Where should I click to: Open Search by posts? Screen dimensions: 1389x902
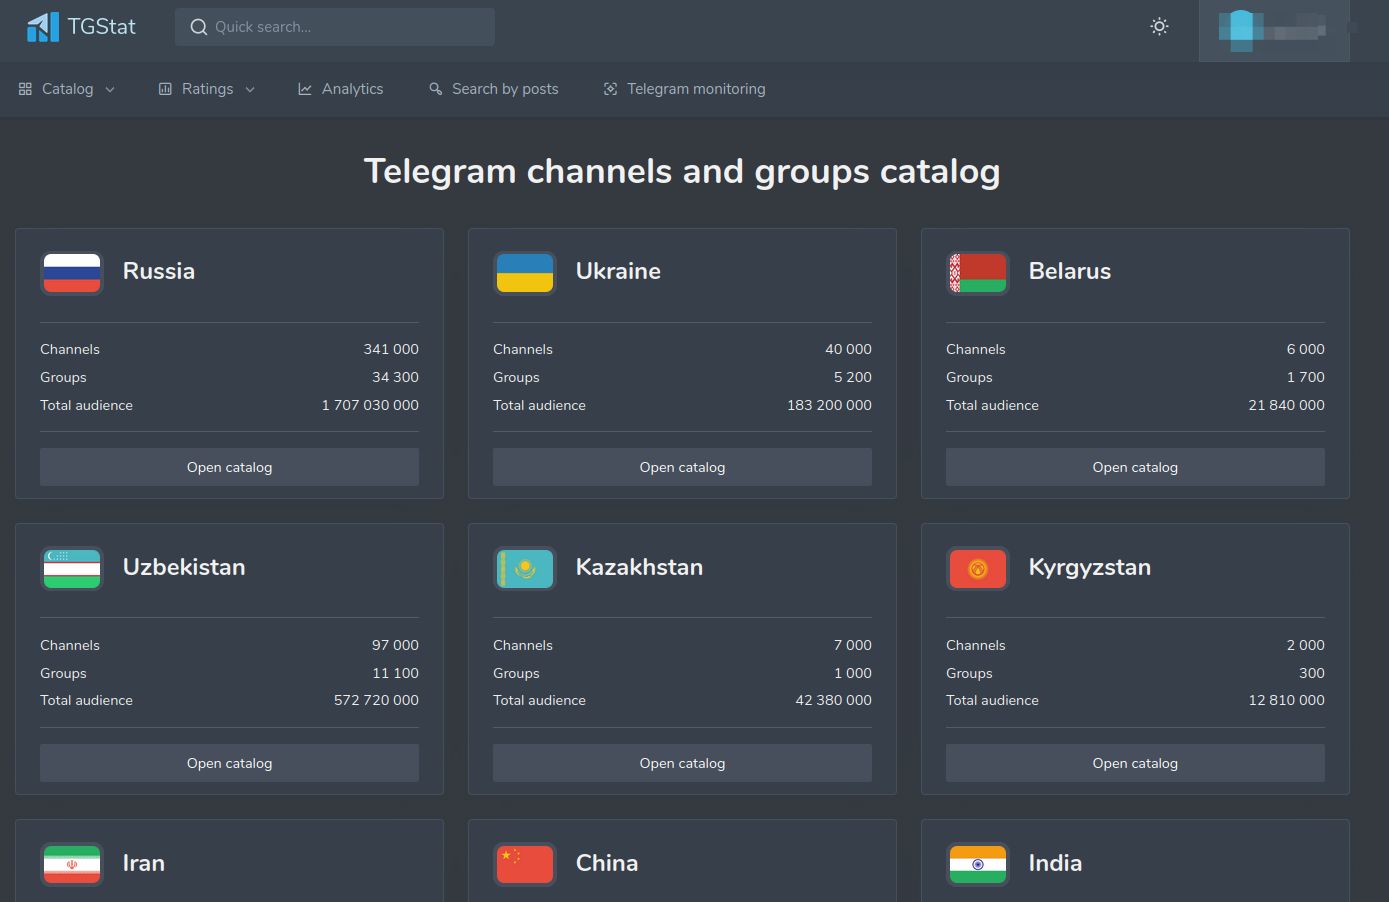click(494, 89)
